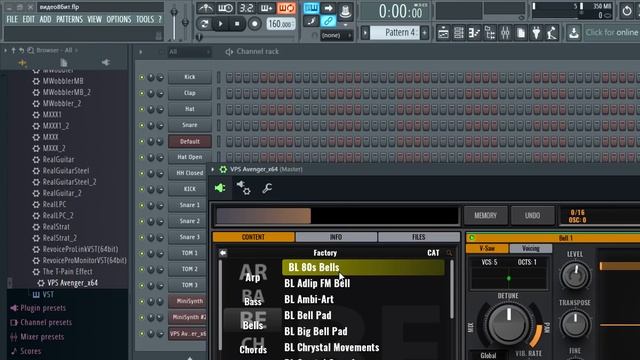Select the Default channel button
The width and height of the screenshot is (640, 360).
click(x=190, y=141)
